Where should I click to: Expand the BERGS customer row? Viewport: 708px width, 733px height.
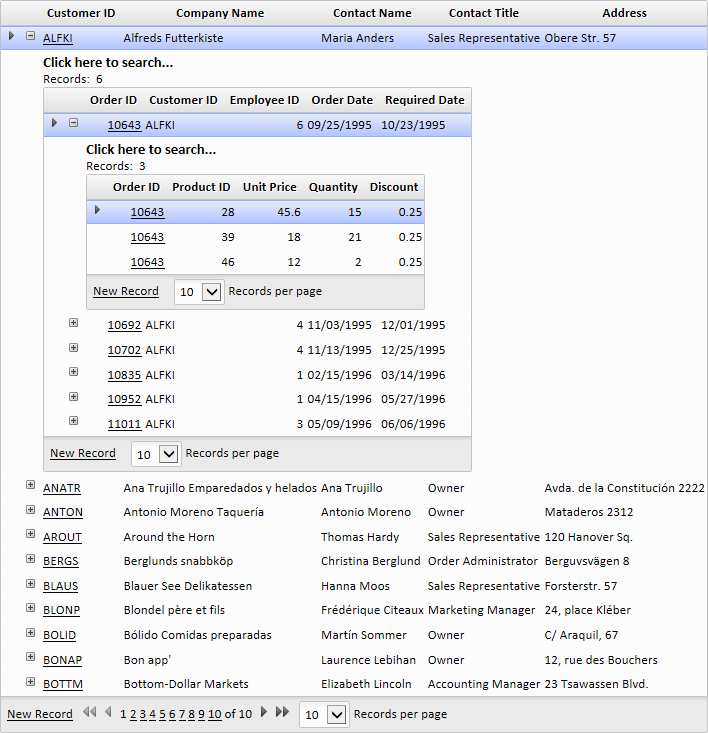(30, 559)
